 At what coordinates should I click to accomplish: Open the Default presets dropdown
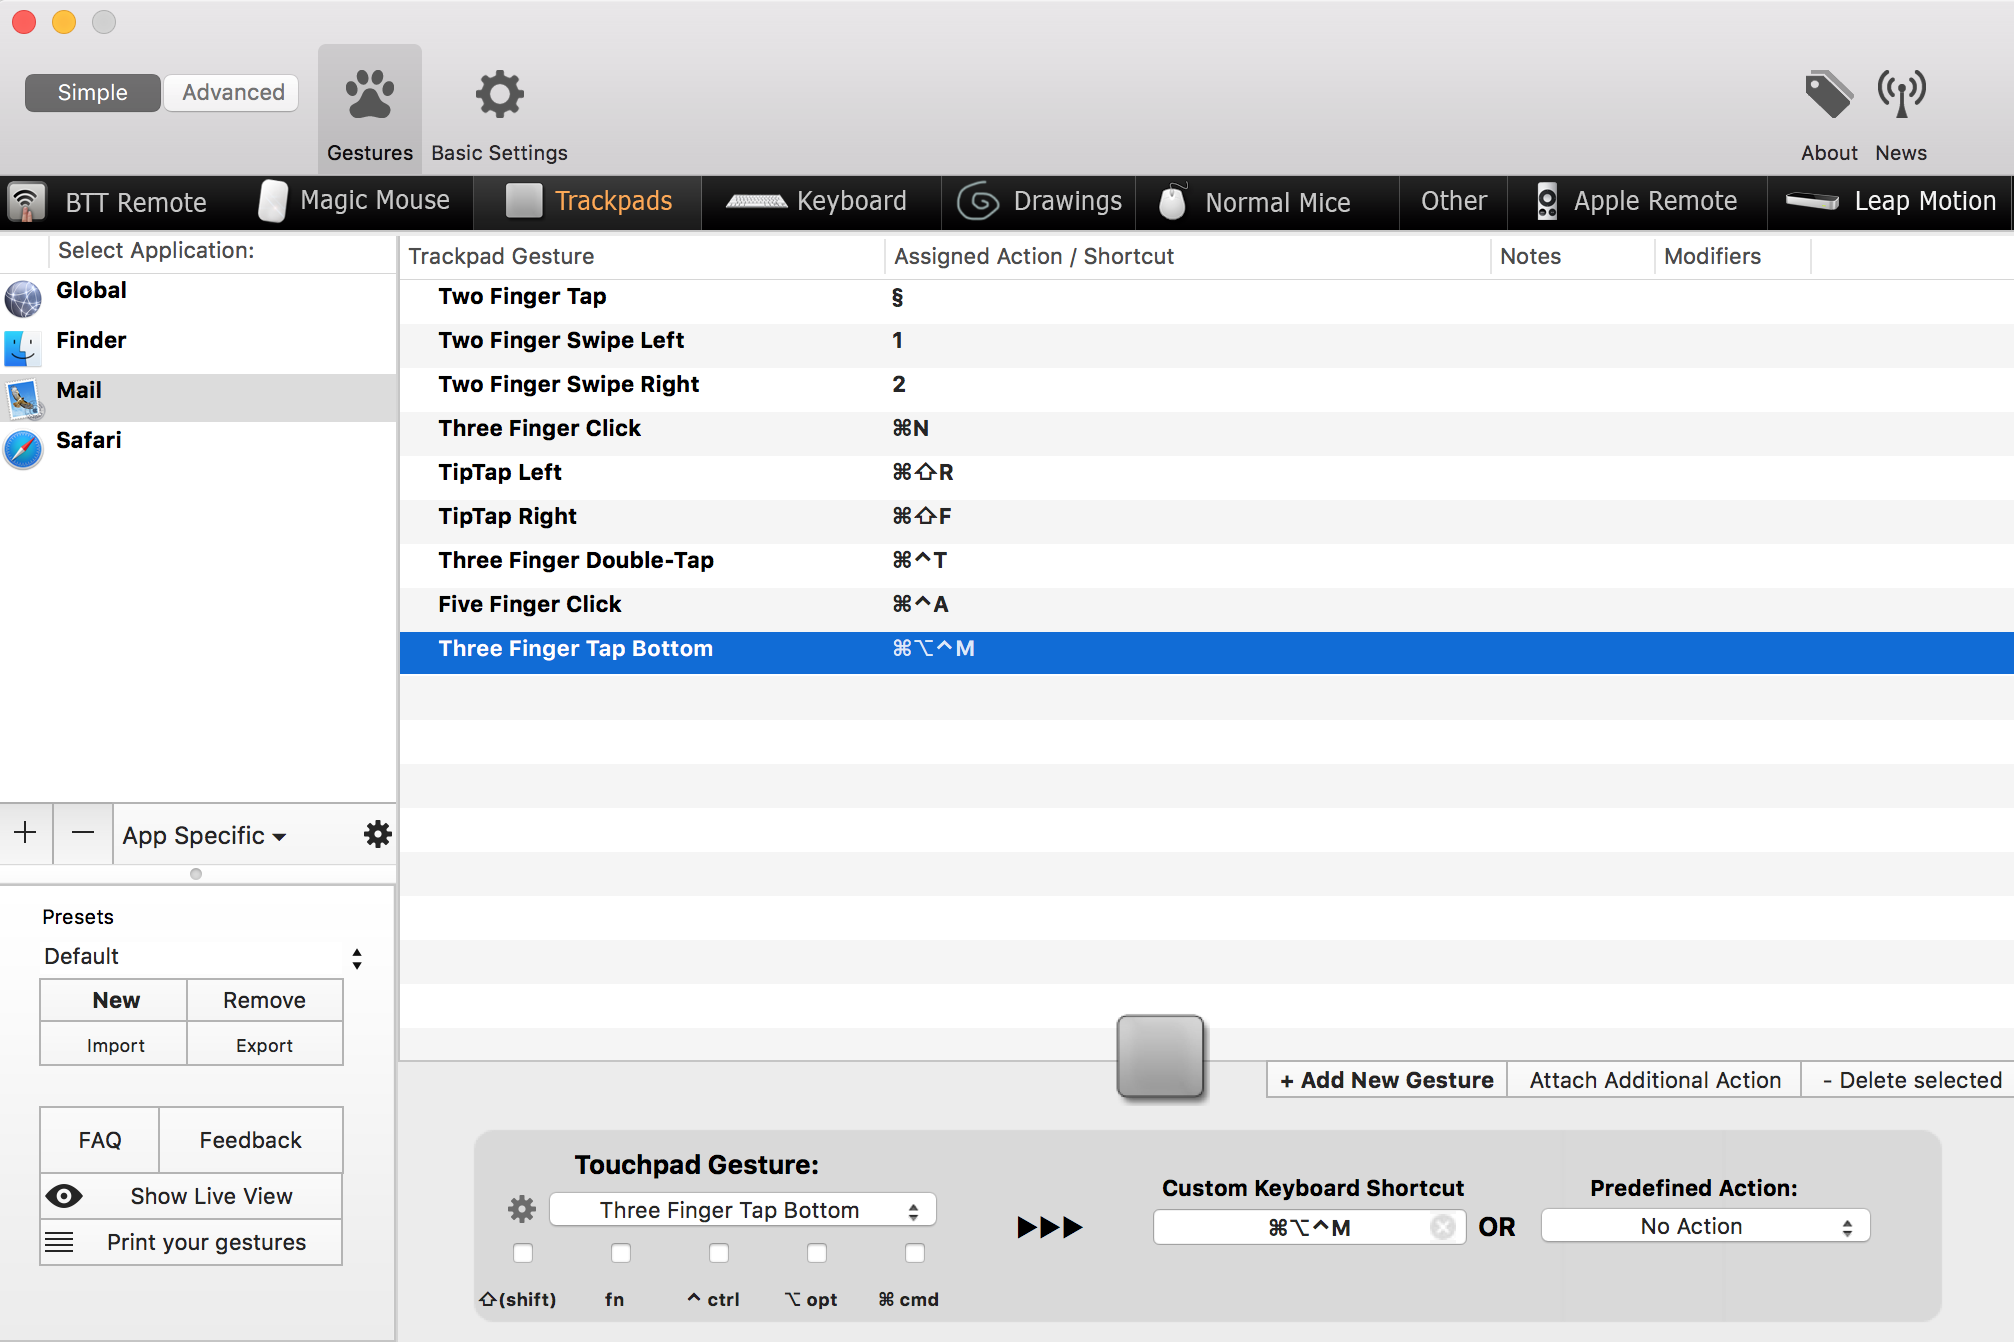coord(202,957)
